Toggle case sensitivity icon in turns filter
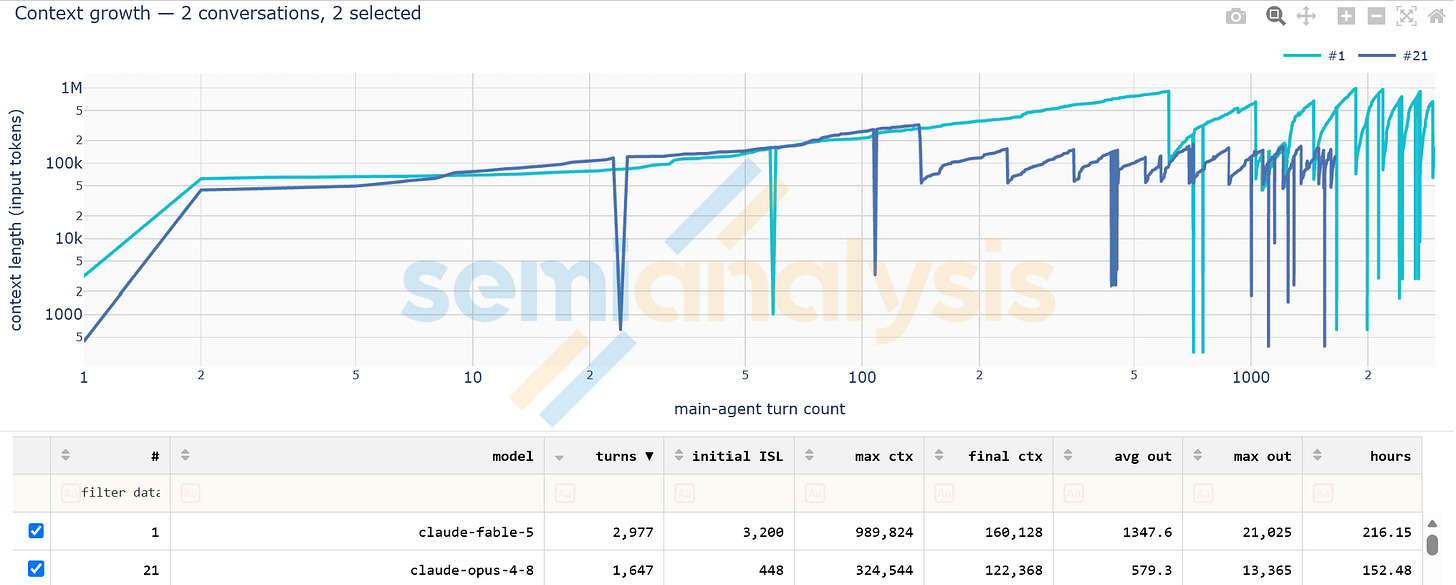Screen dimensions: 1456x585 (x=564, y=492)
